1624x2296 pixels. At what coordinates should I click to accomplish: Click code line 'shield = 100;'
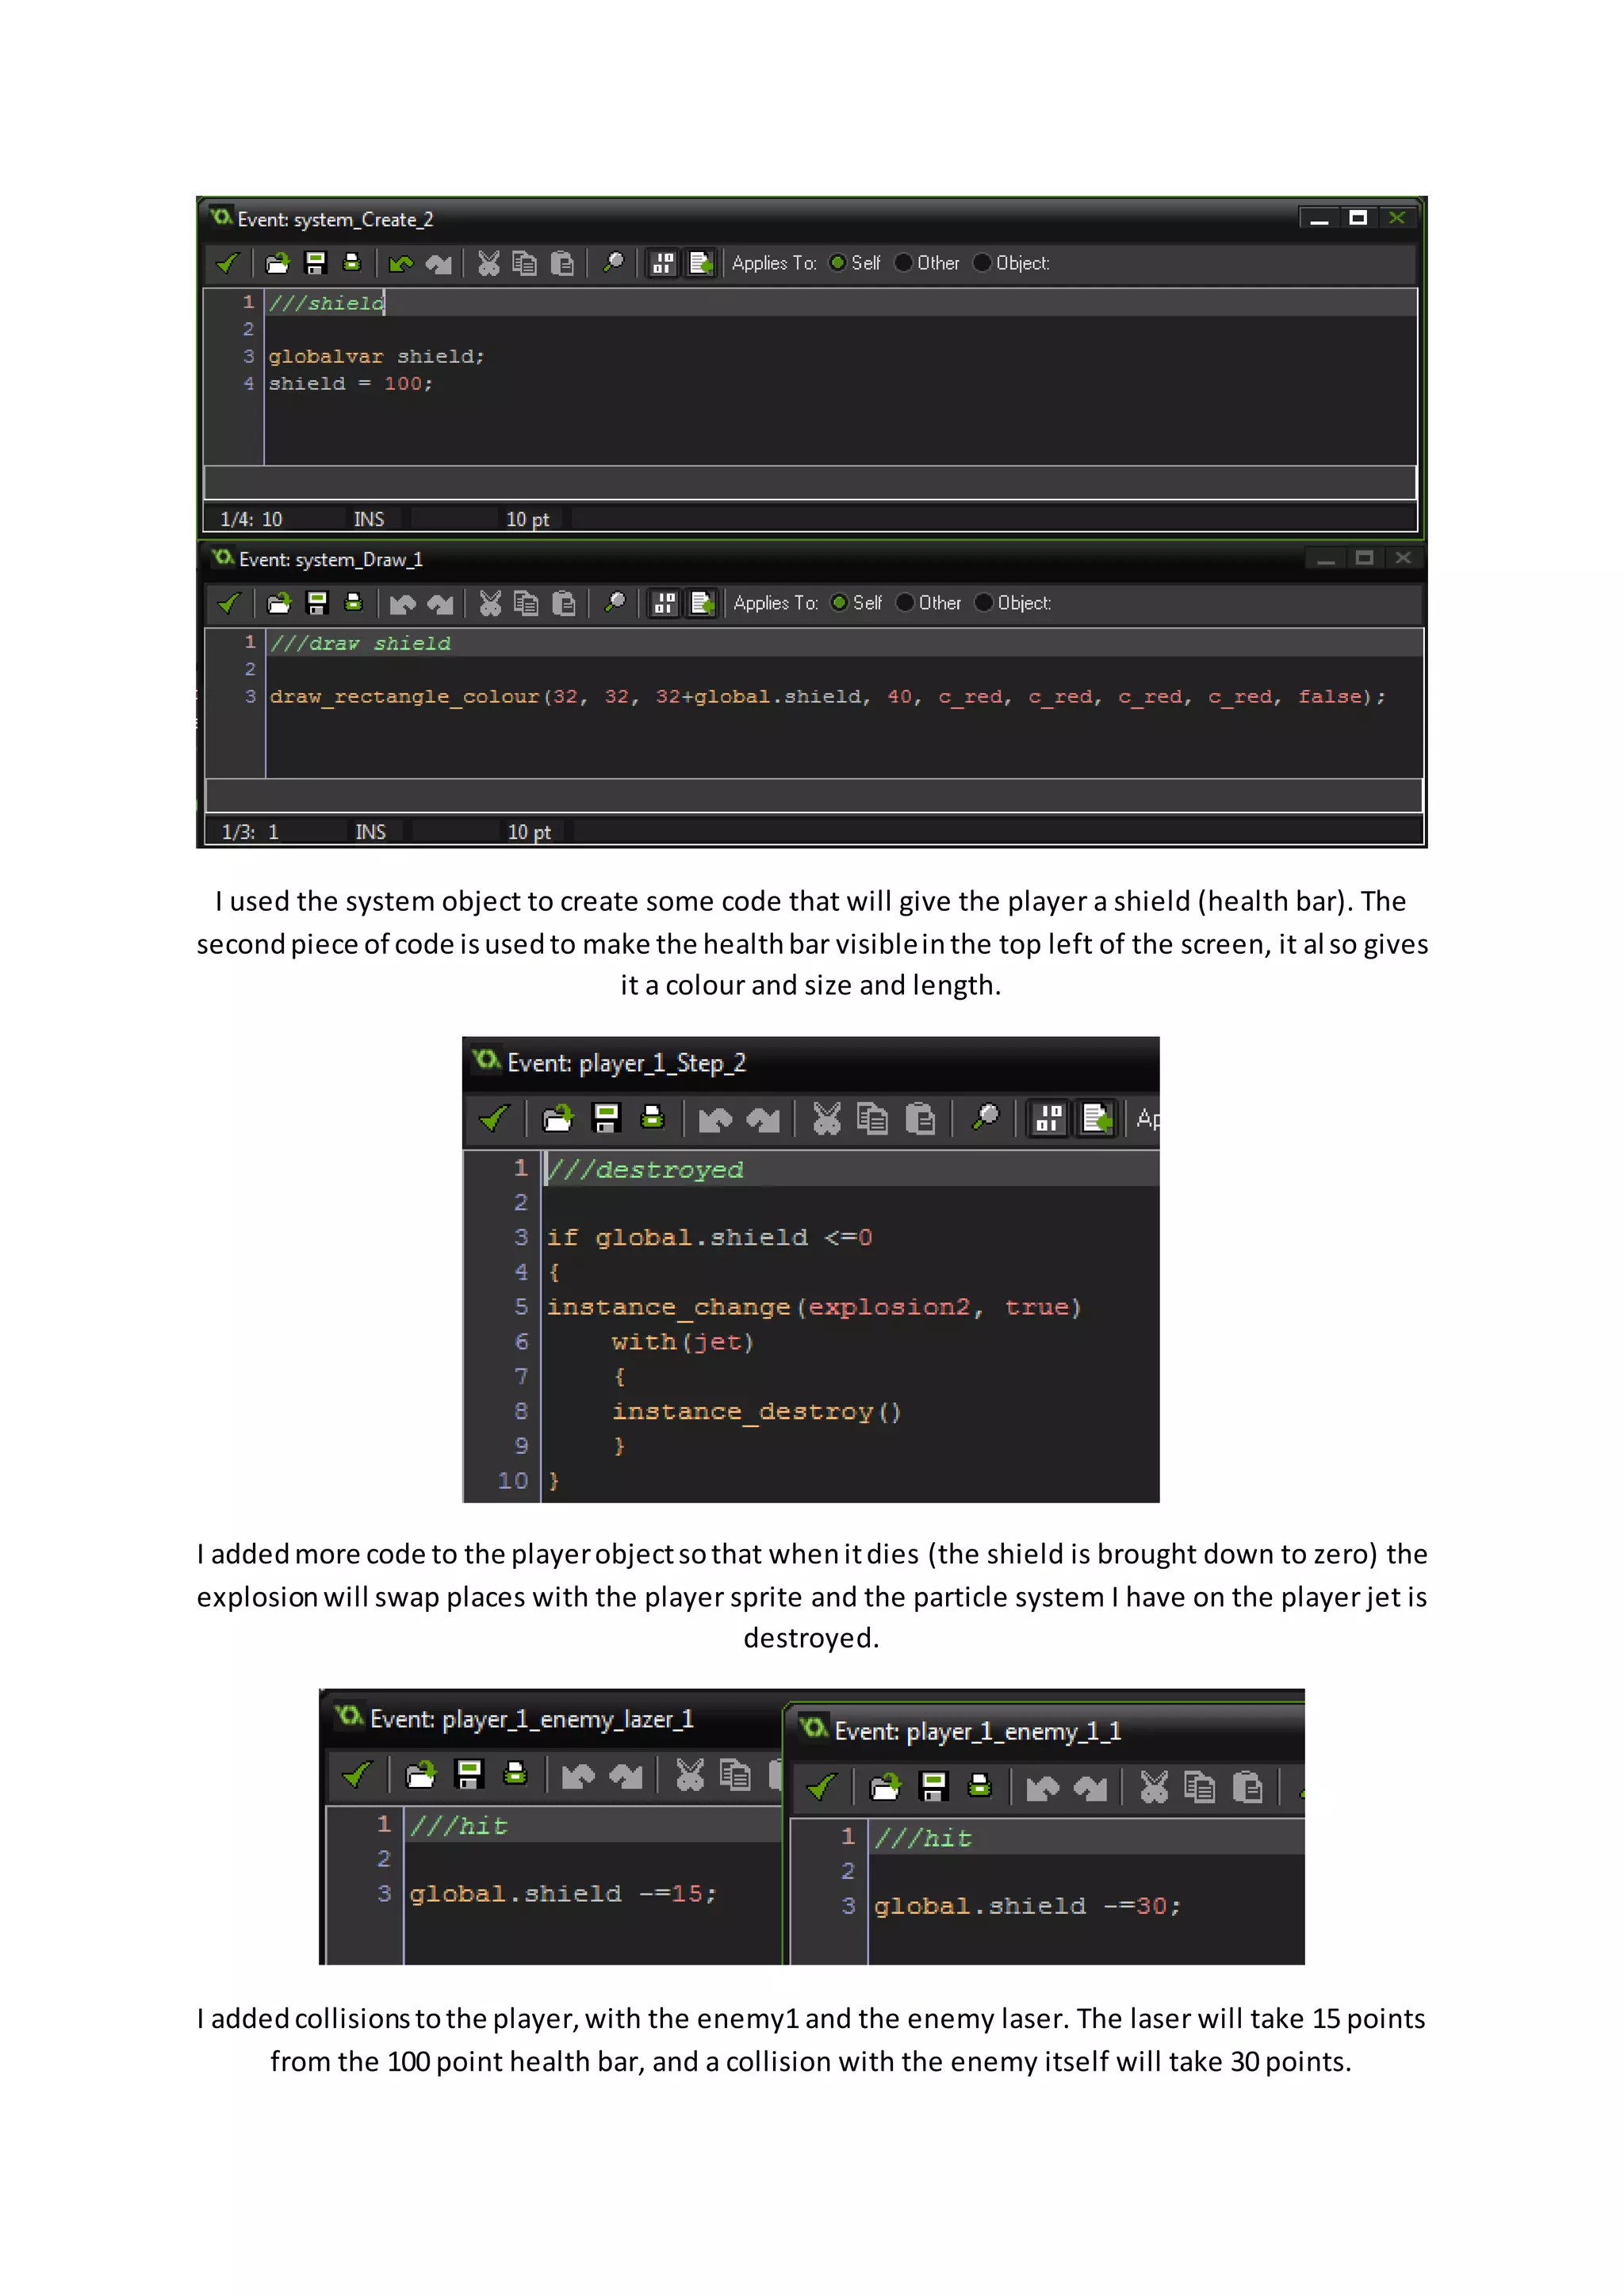(350, 384)
